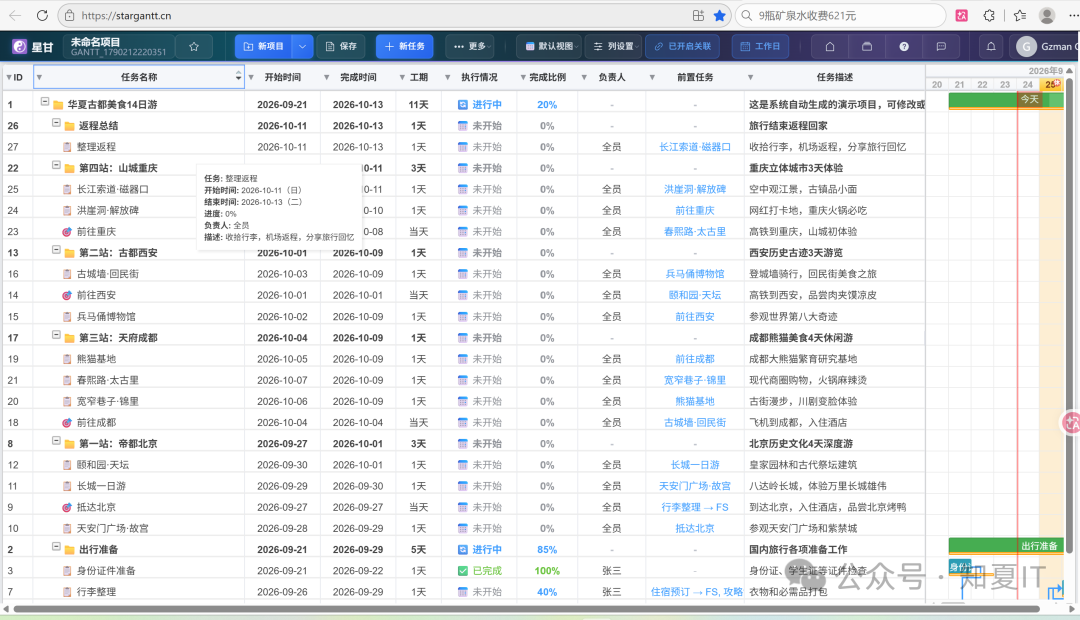Image resolution: width=1080 pixels, height=620 pixels.
Task: Collapse the 华夏古都美食14日游 root project
Action: [45, 102]
